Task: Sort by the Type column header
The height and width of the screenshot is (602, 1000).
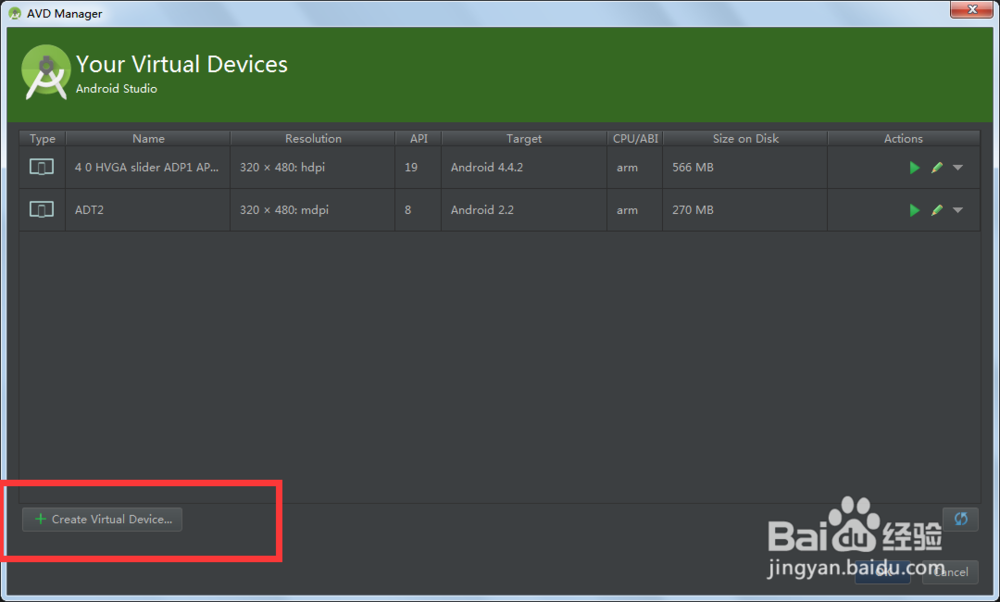Action: (x=42, y=138)
